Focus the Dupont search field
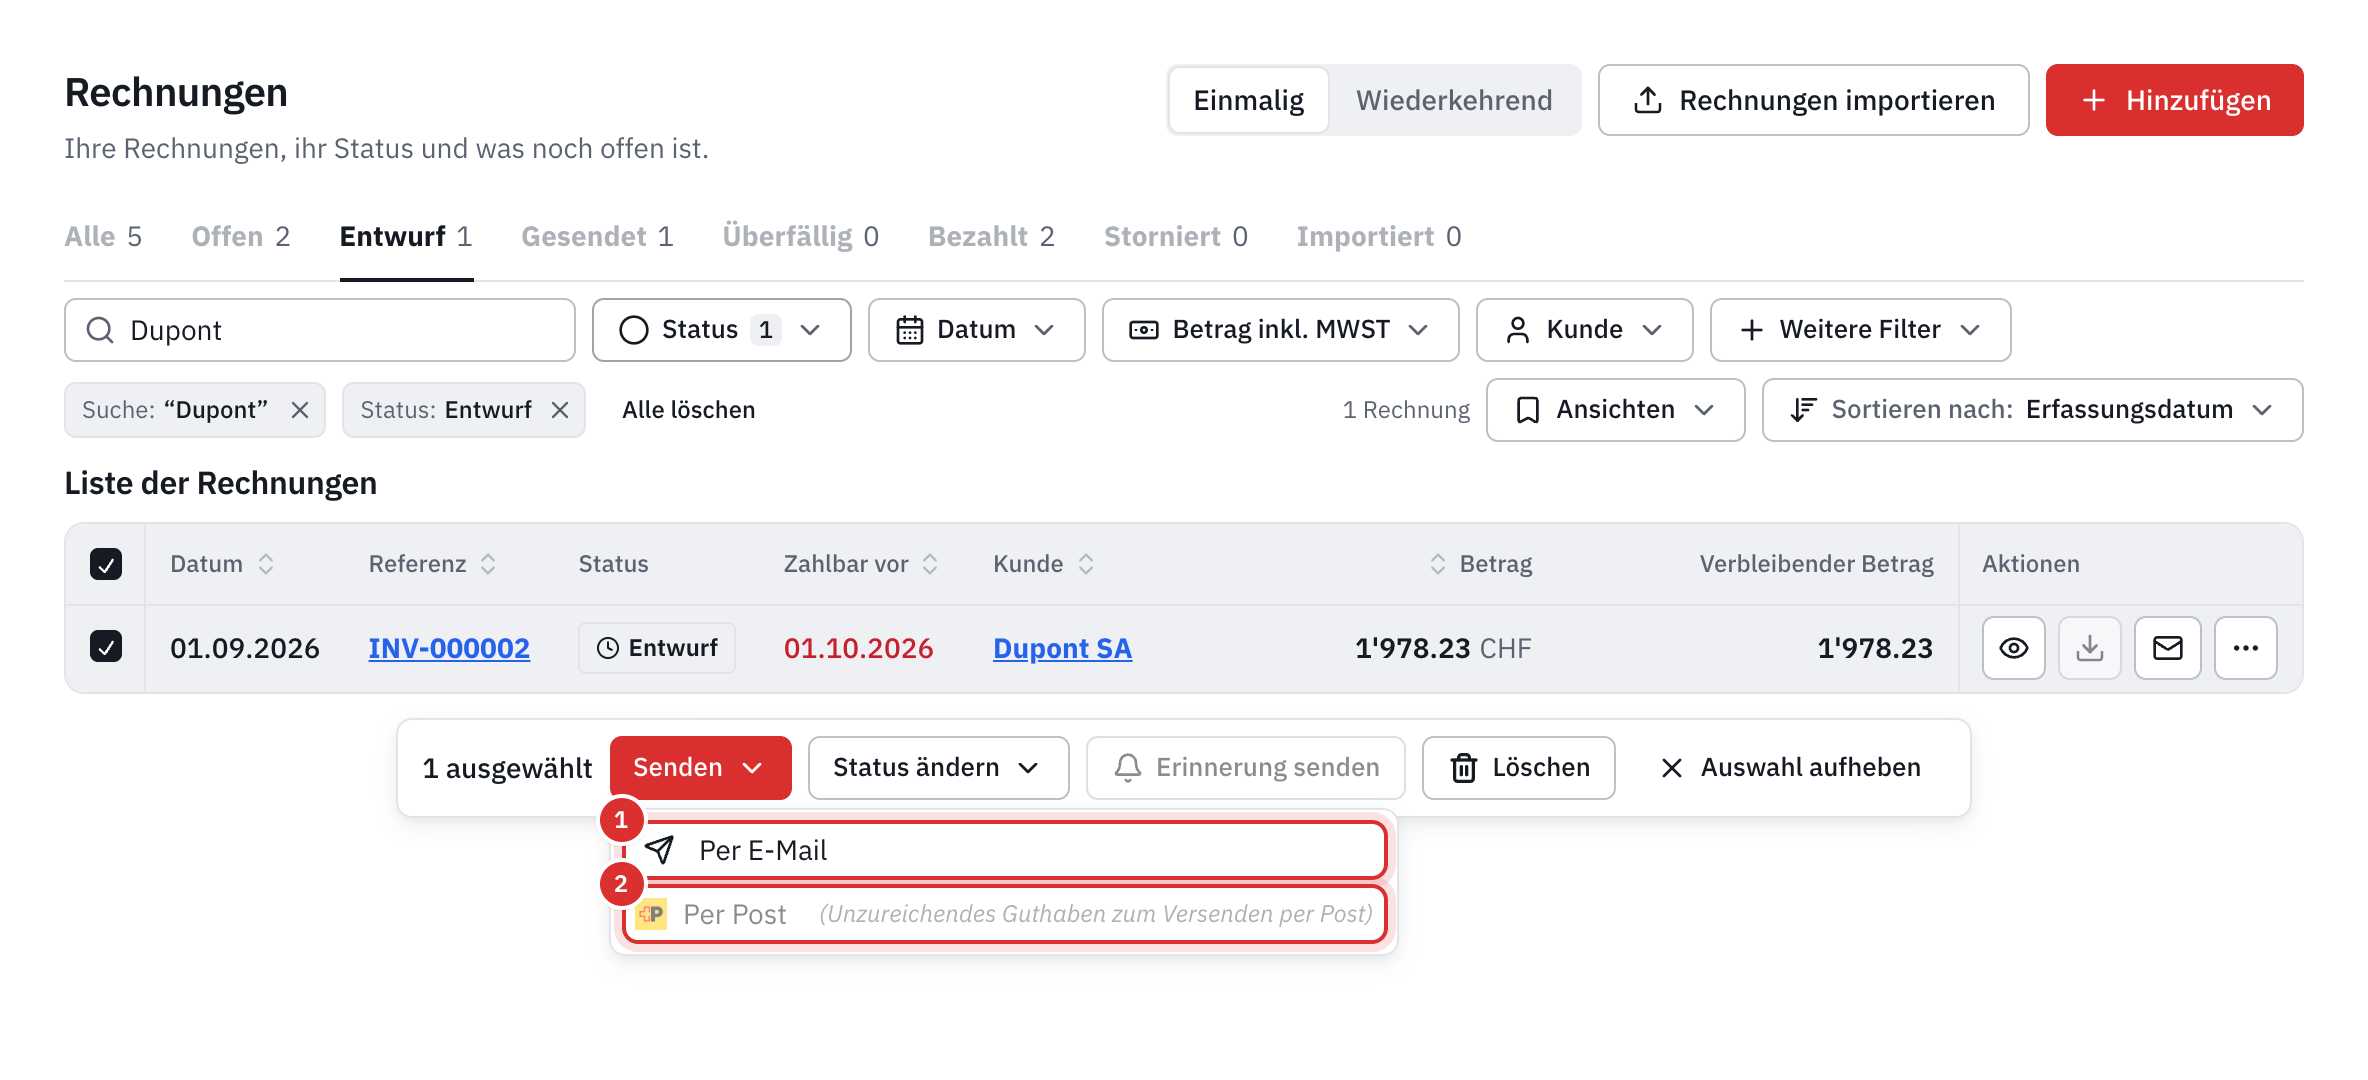This screenshot has height=1080, width=2368. 320,330
